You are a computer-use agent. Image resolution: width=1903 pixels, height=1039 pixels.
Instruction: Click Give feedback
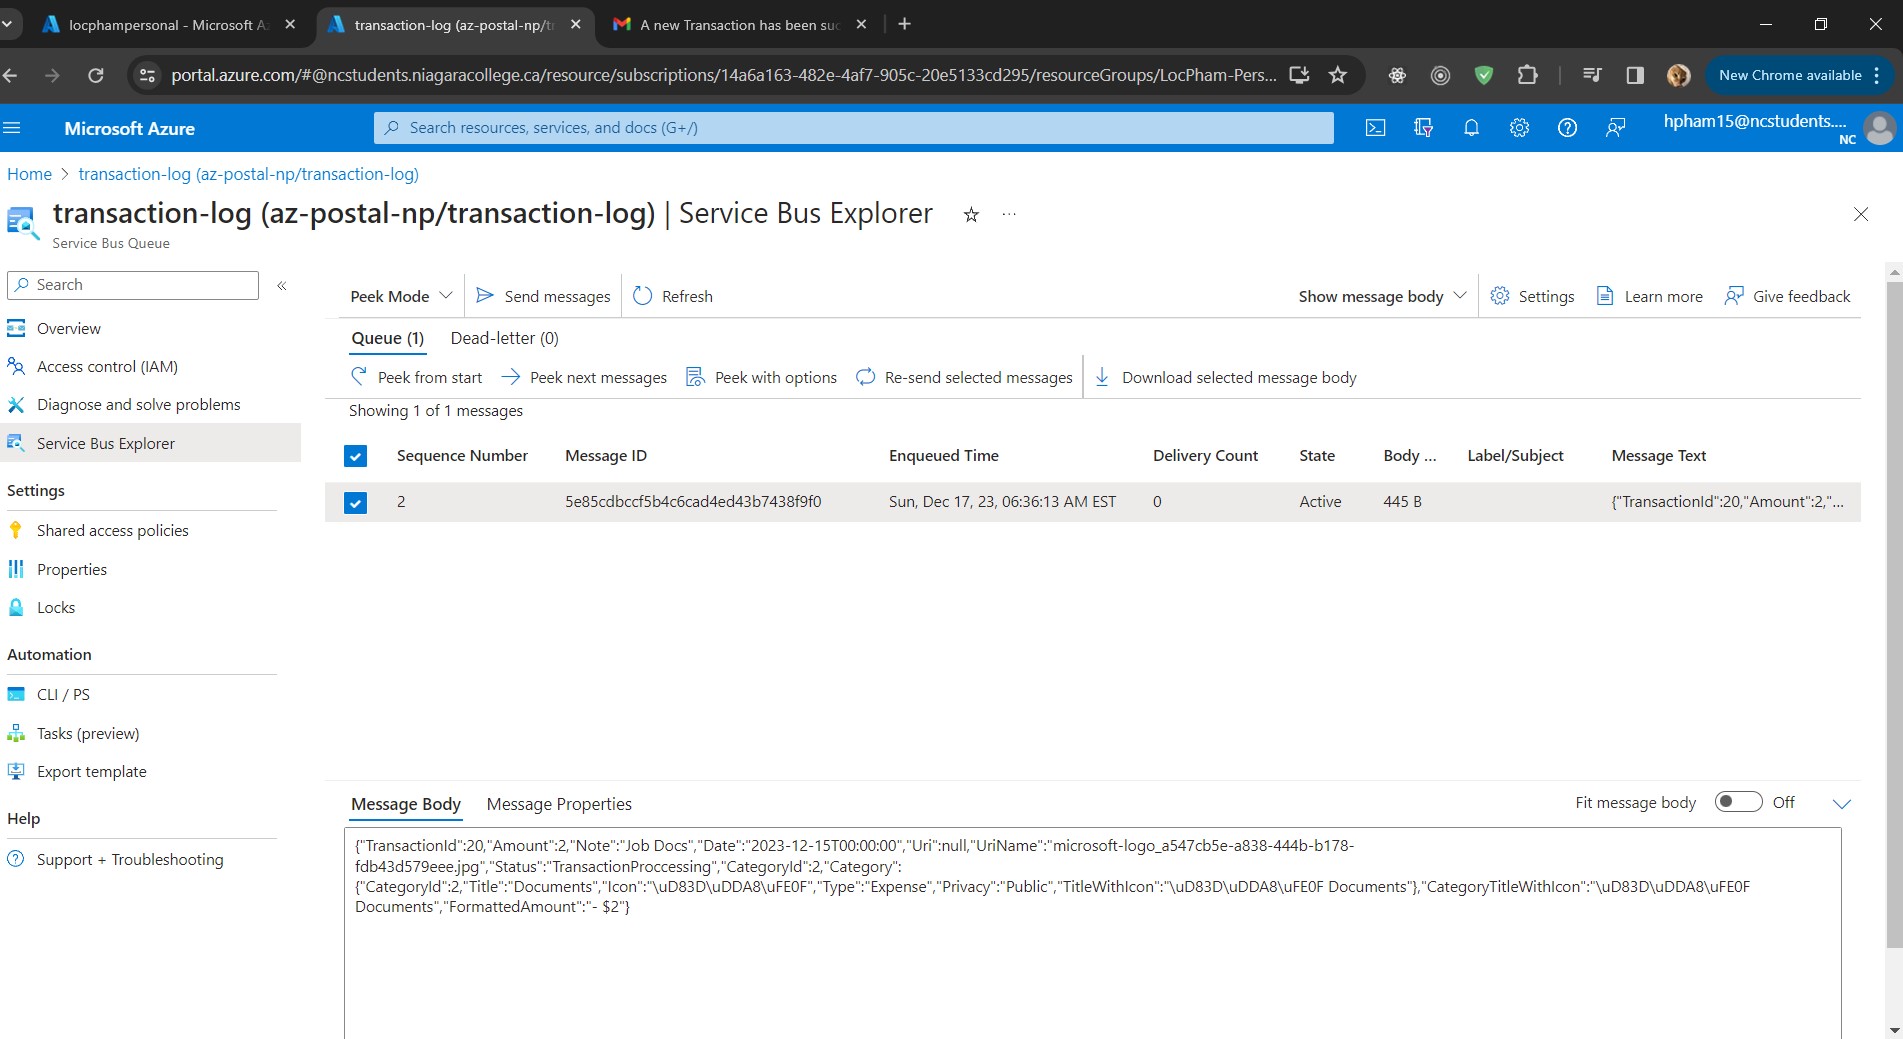(x=1787, y=296)
